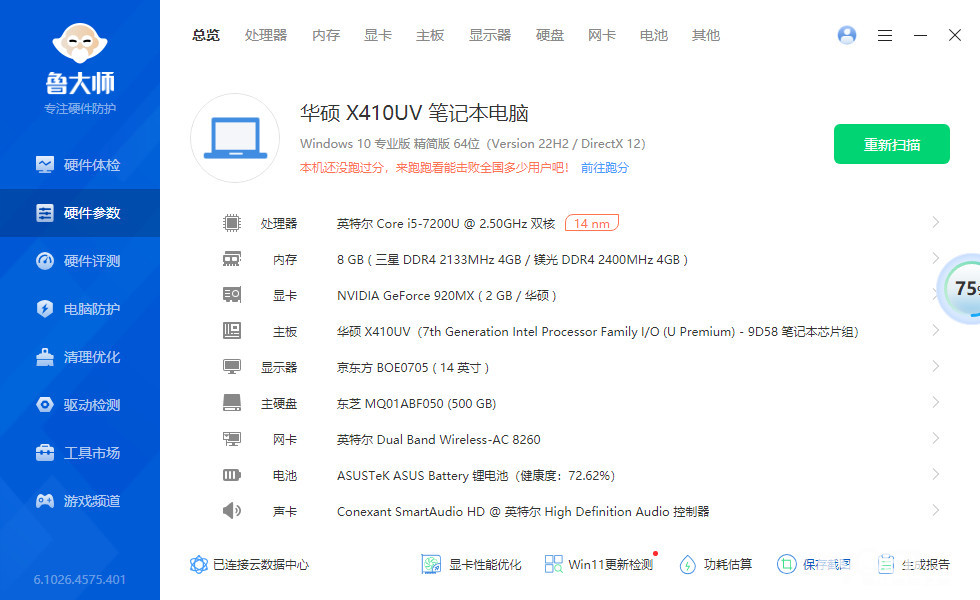The height and width of the screenshot is (600, 980).
Task: Click the green 重新扫描 button
Action: coord(892,145)
